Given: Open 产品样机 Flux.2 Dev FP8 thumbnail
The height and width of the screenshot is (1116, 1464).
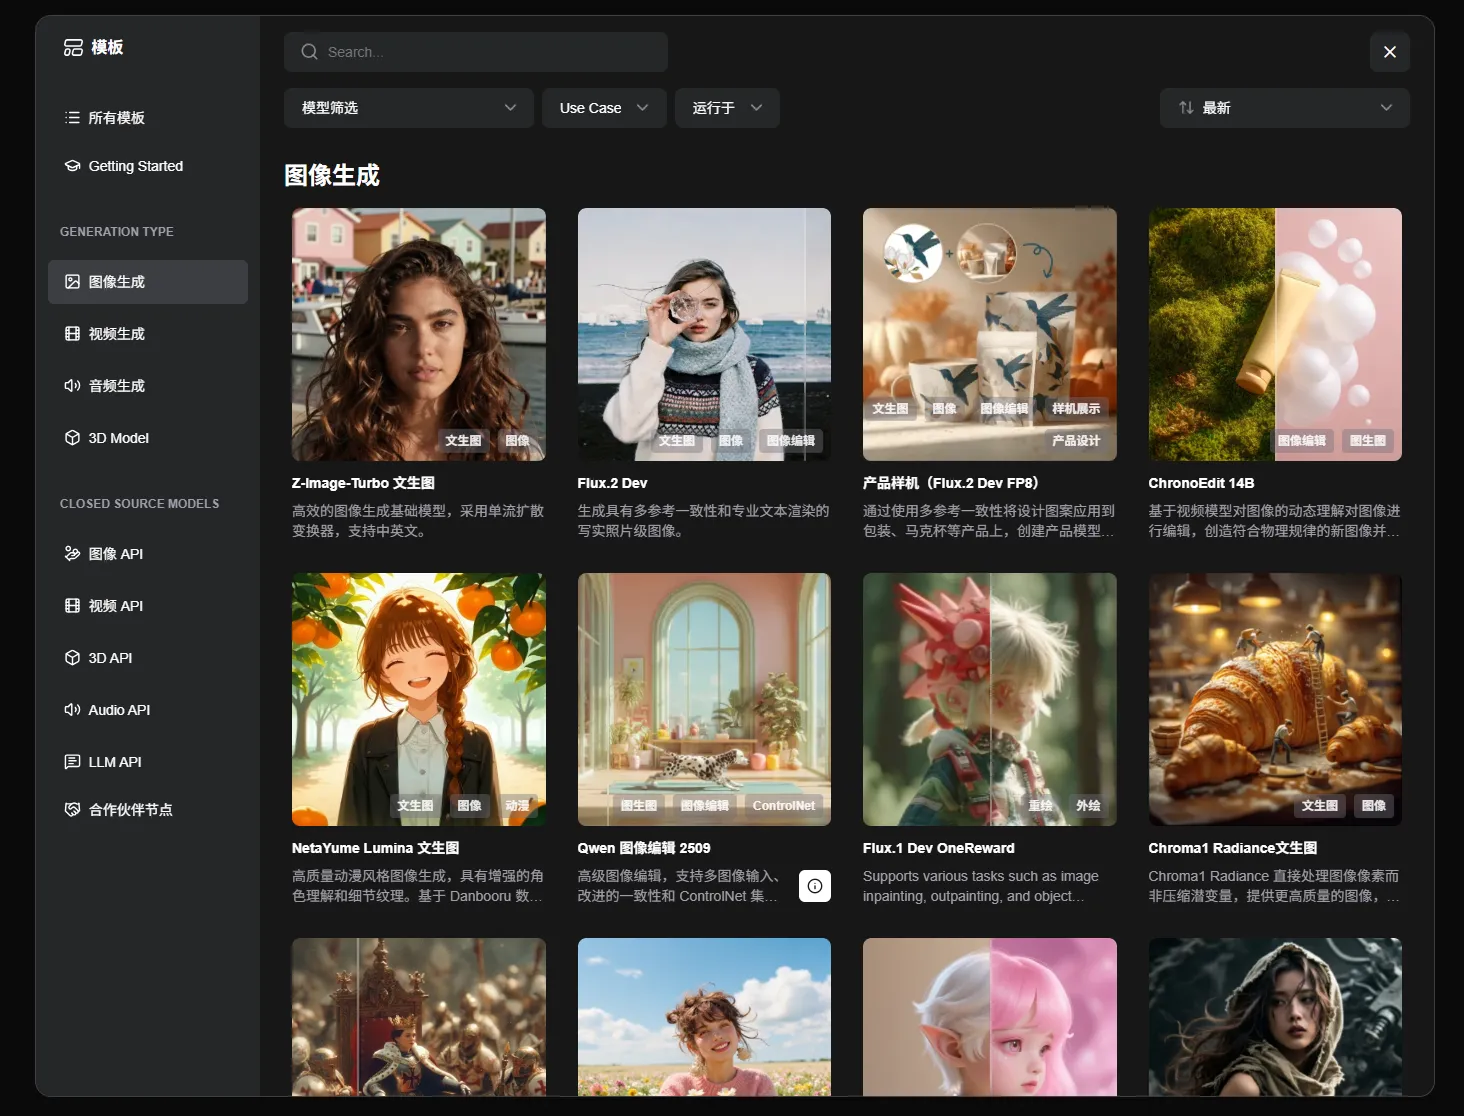Looking at the screenshot, I should click(990, 334).
